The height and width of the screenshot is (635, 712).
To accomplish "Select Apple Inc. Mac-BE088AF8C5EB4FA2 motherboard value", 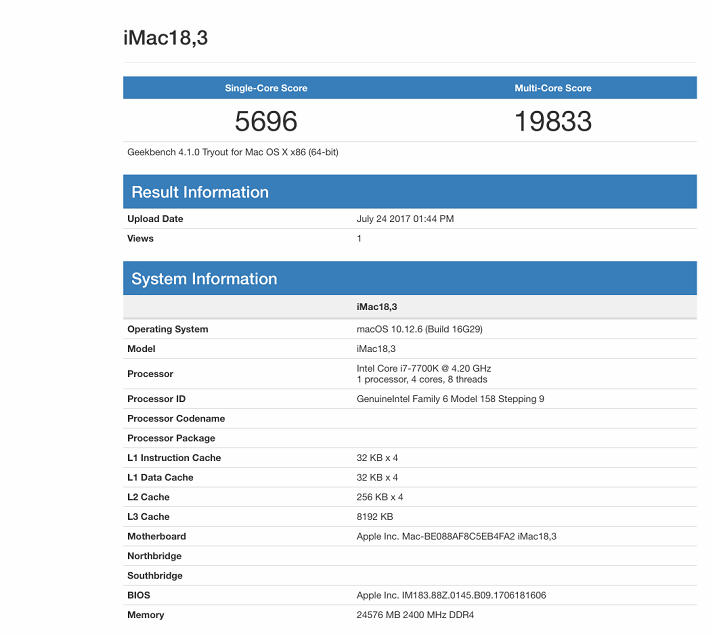I will (x=456, y=536).
